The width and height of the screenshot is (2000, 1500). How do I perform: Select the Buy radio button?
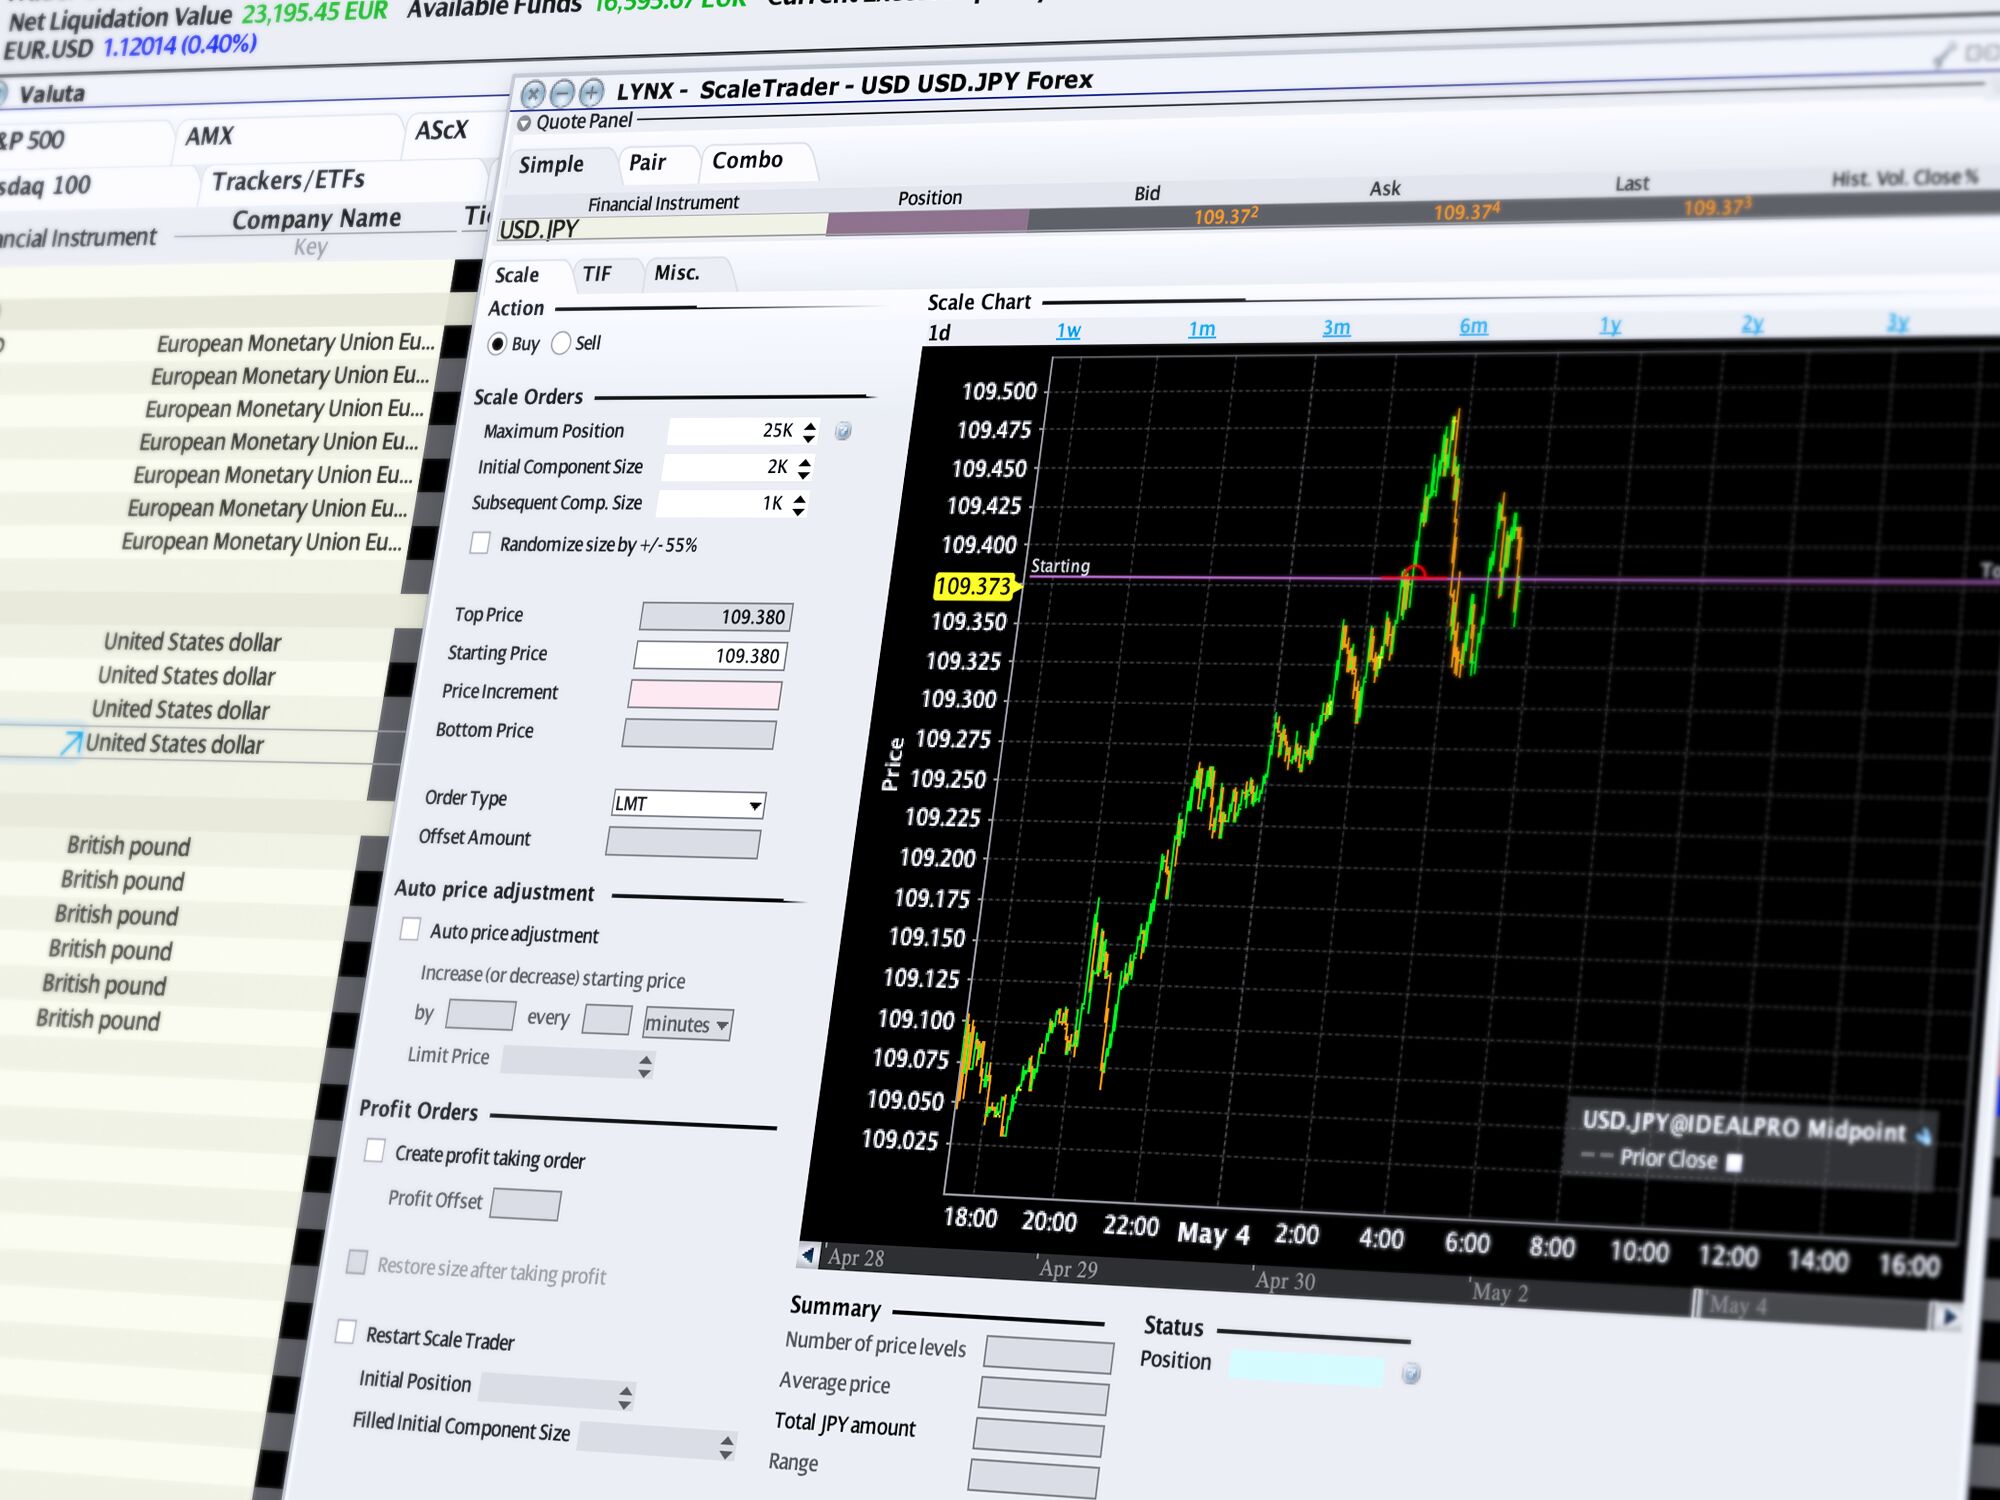click(497, 344)
